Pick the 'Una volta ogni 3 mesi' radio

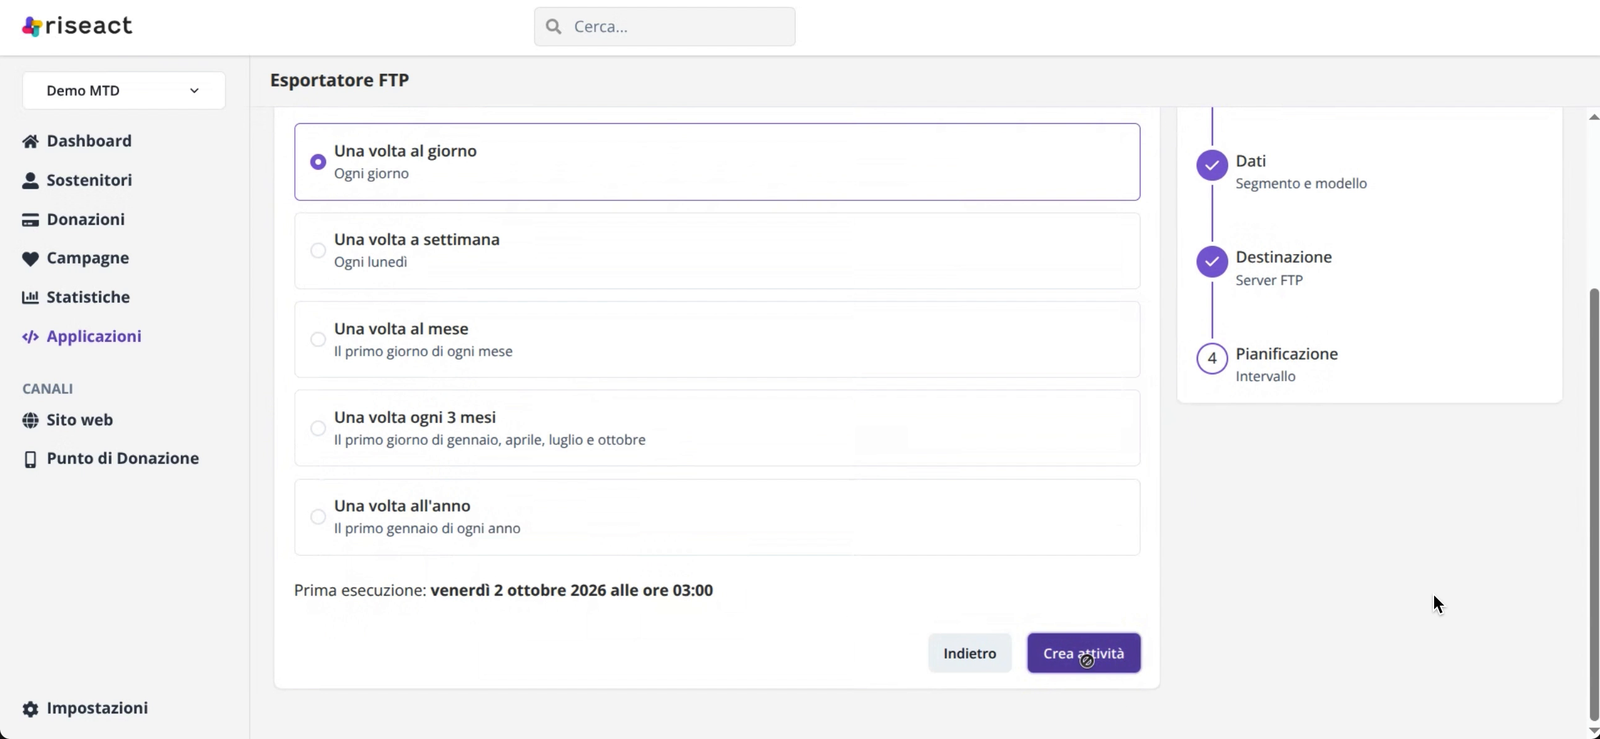(318, 428)
